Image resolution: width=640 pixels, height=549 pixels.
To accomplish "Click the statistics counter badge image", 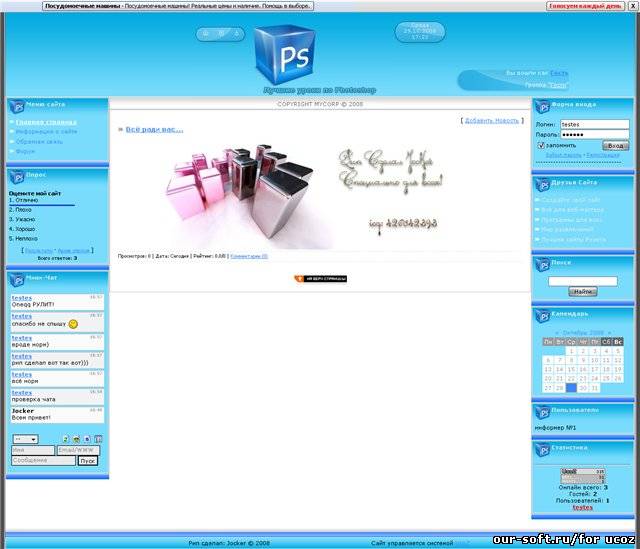I will pos(582,476).
